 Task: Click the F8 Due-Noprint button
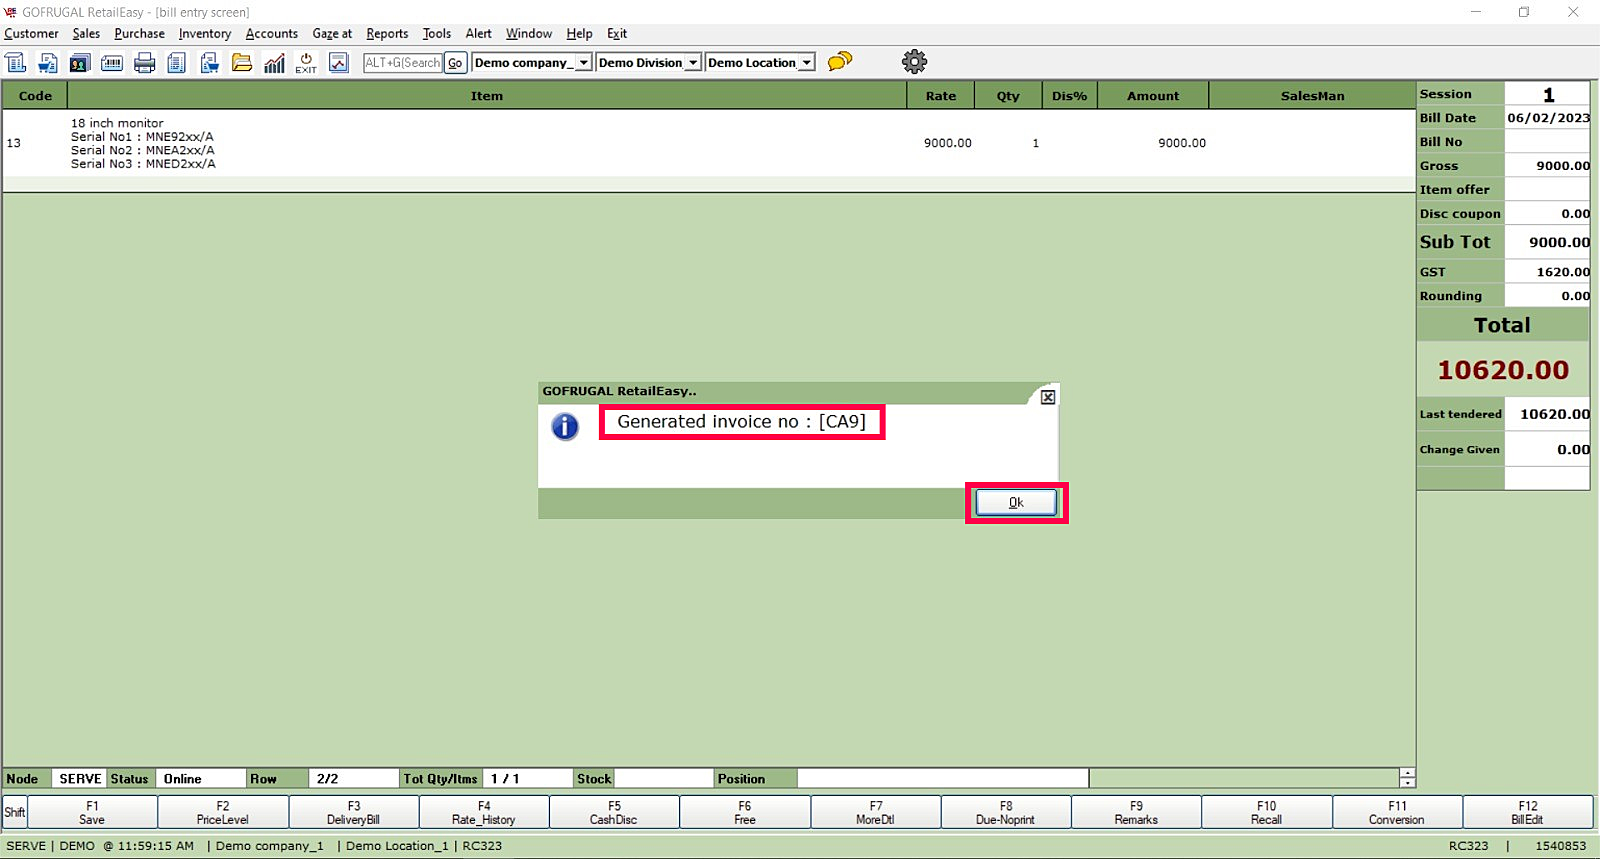[x=1006, y=812]
